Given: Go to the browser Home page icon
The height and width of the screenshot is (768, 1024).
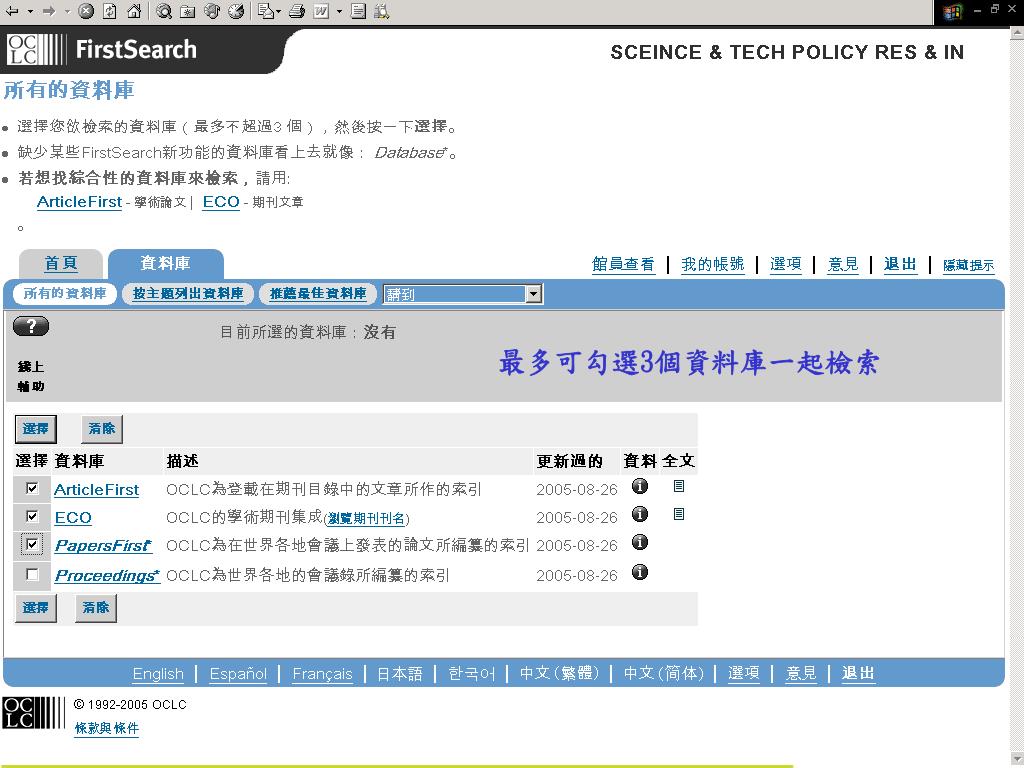Looking at the screenshot, I should click(x=134, y=11).
